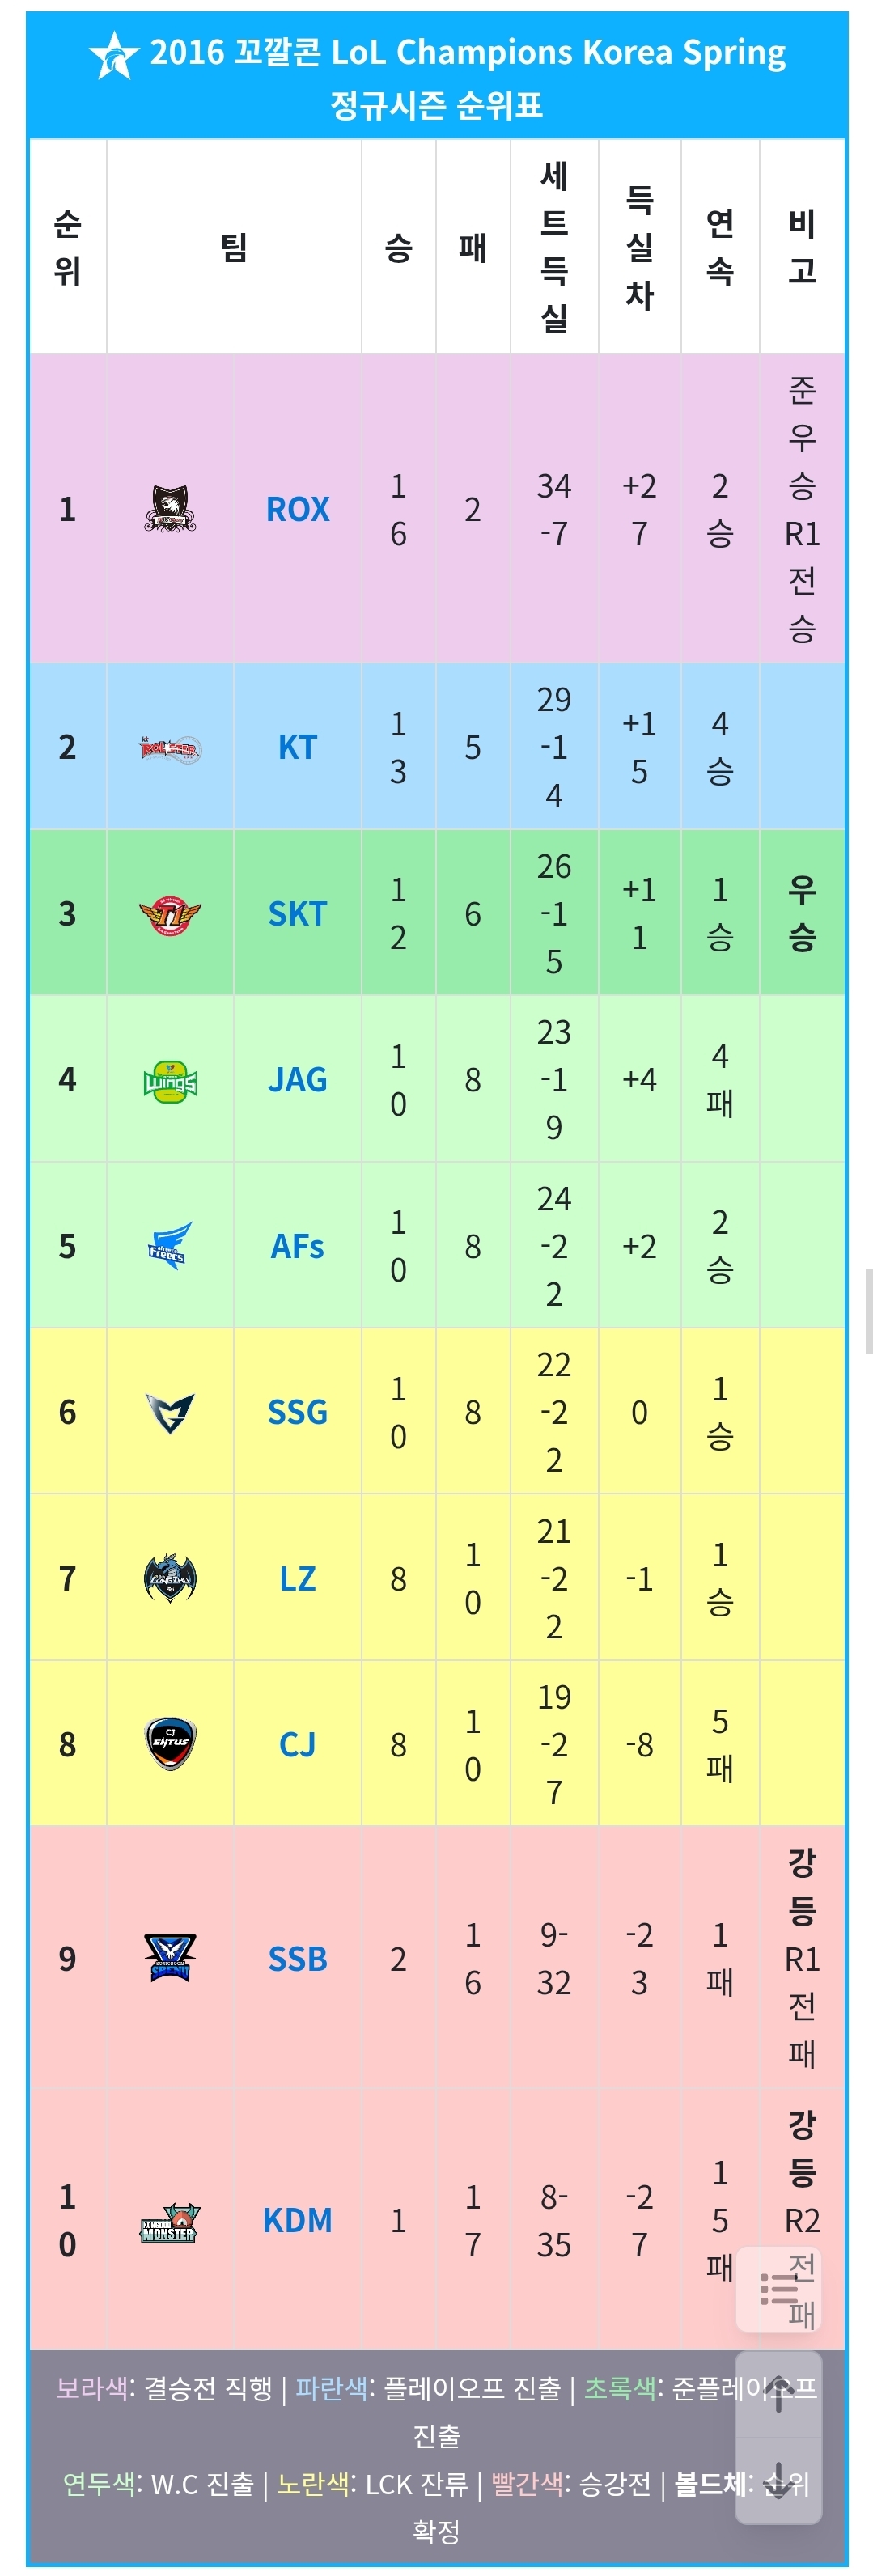Viewport: 873px width, 2576px height.
Task: Follow the JAG team link
Action: tap(297, 1080)
